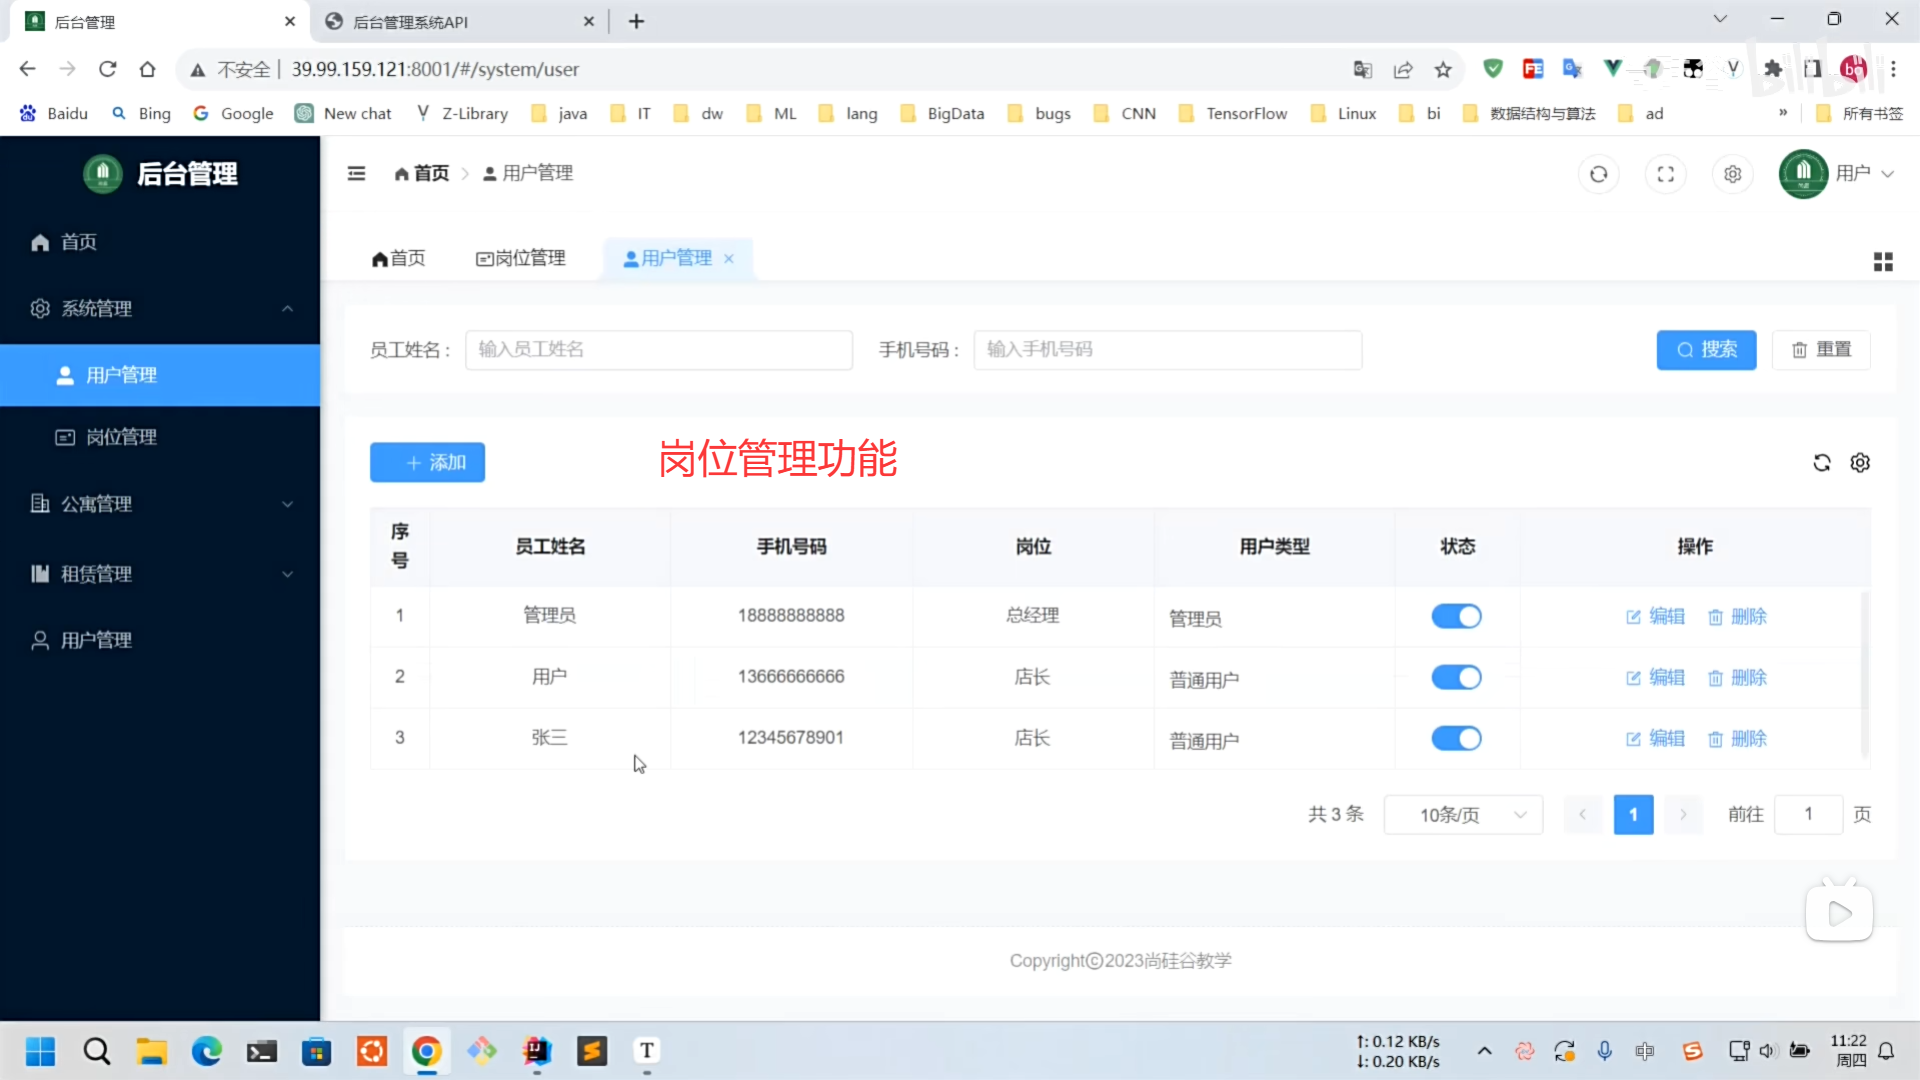The image size is (1920, 1080).
Task: Enter fullscreen mode via header icon
Action: point(1665,174)
